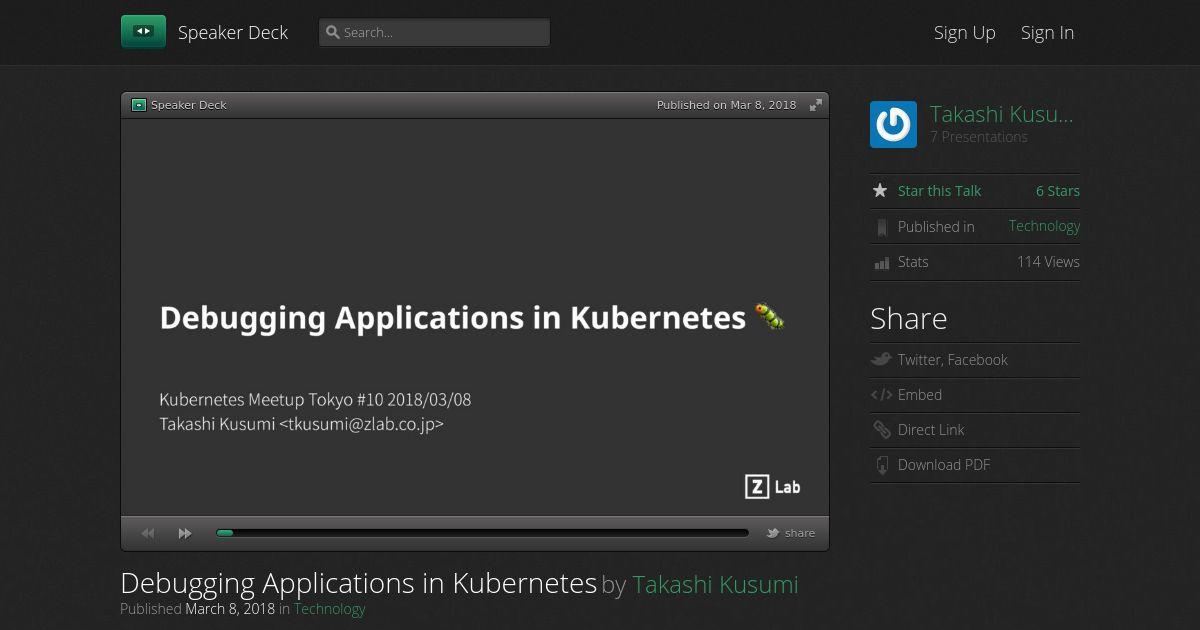Click the '114 Views' stat text
This screenshot has width=1200, height=630.
tap(1048, 262)
